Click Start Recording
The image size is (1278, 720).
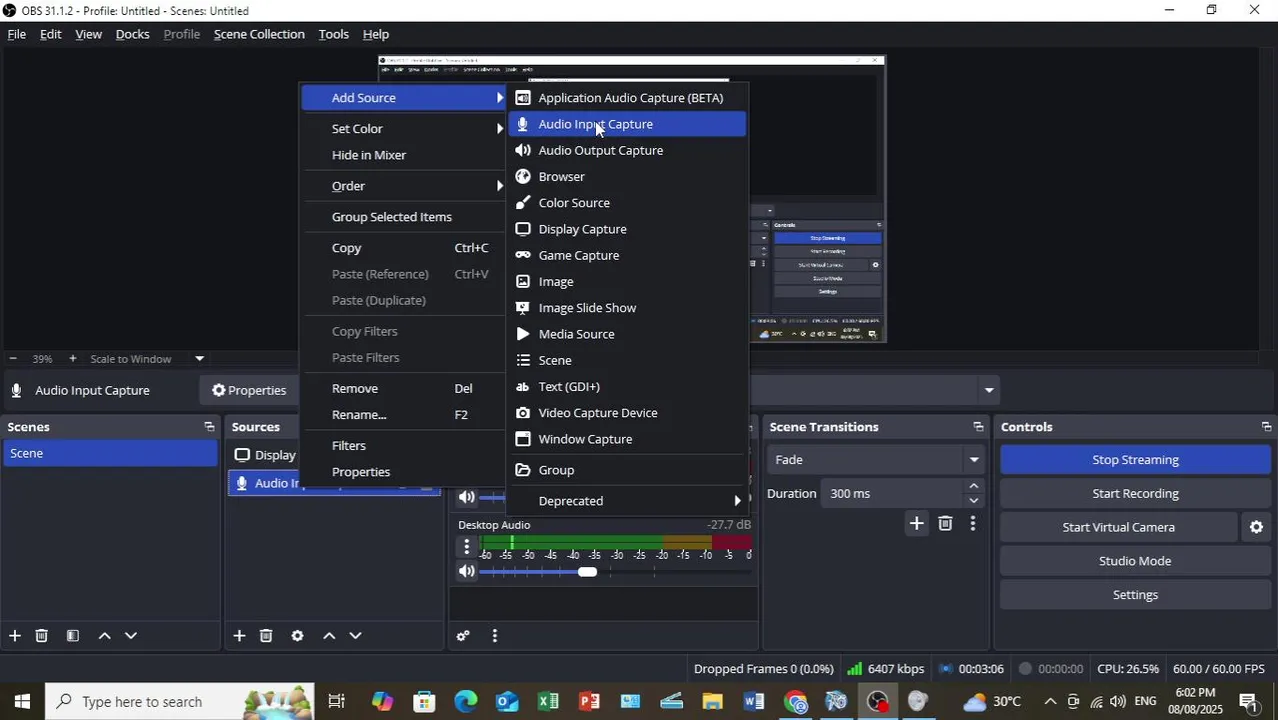1135,493
